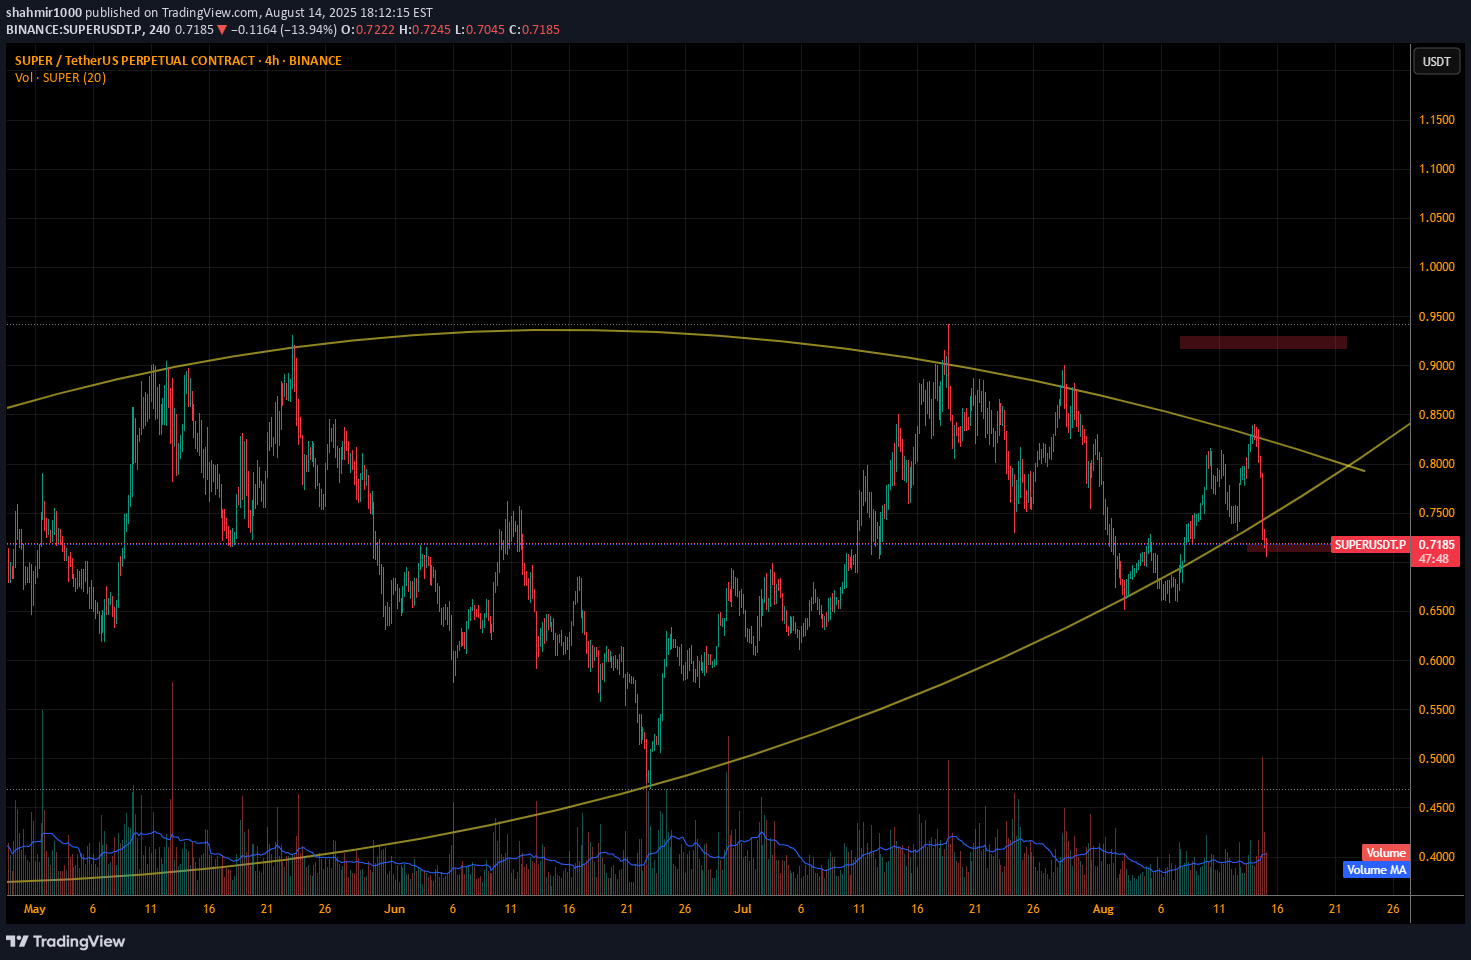Click the 0.5000 price axis label
The image size is (1471, 960).
coord(1437,759)
